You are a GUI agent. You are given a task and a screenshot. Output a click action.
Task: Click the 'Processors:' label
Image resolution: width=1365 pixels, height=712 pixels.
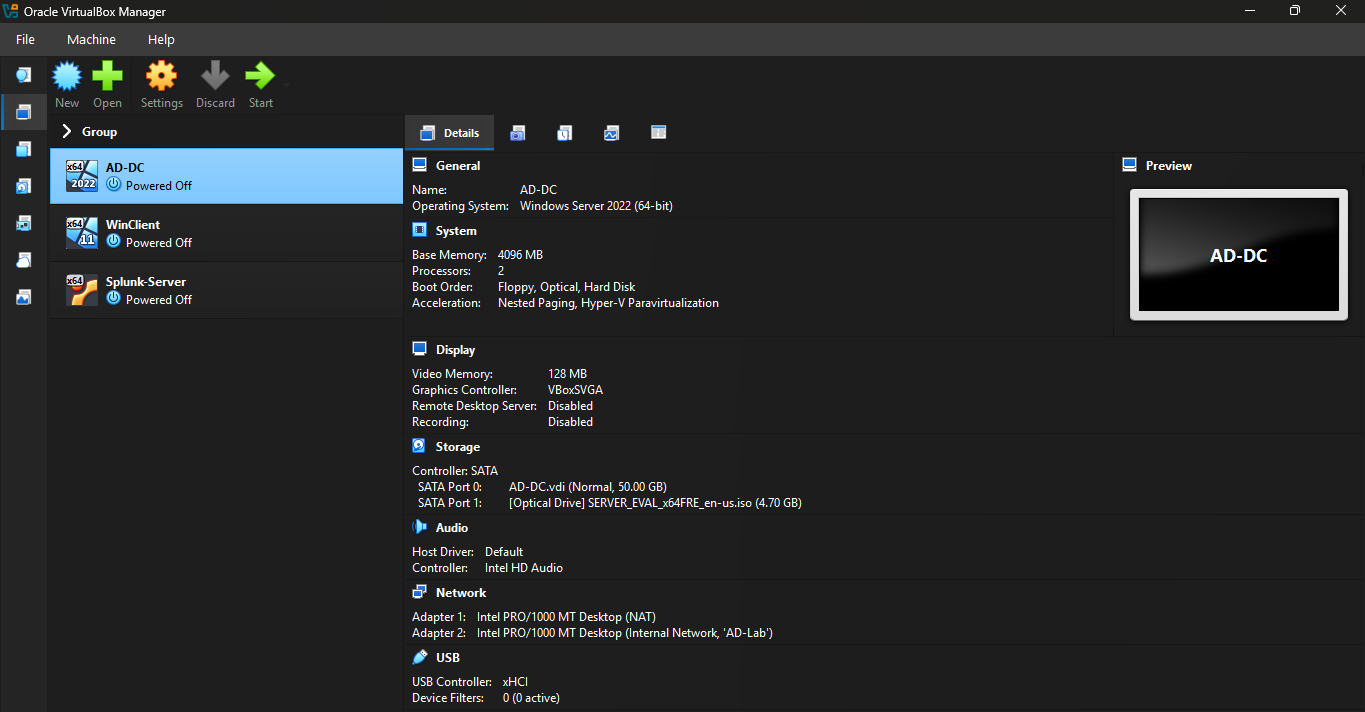[442, 271]
